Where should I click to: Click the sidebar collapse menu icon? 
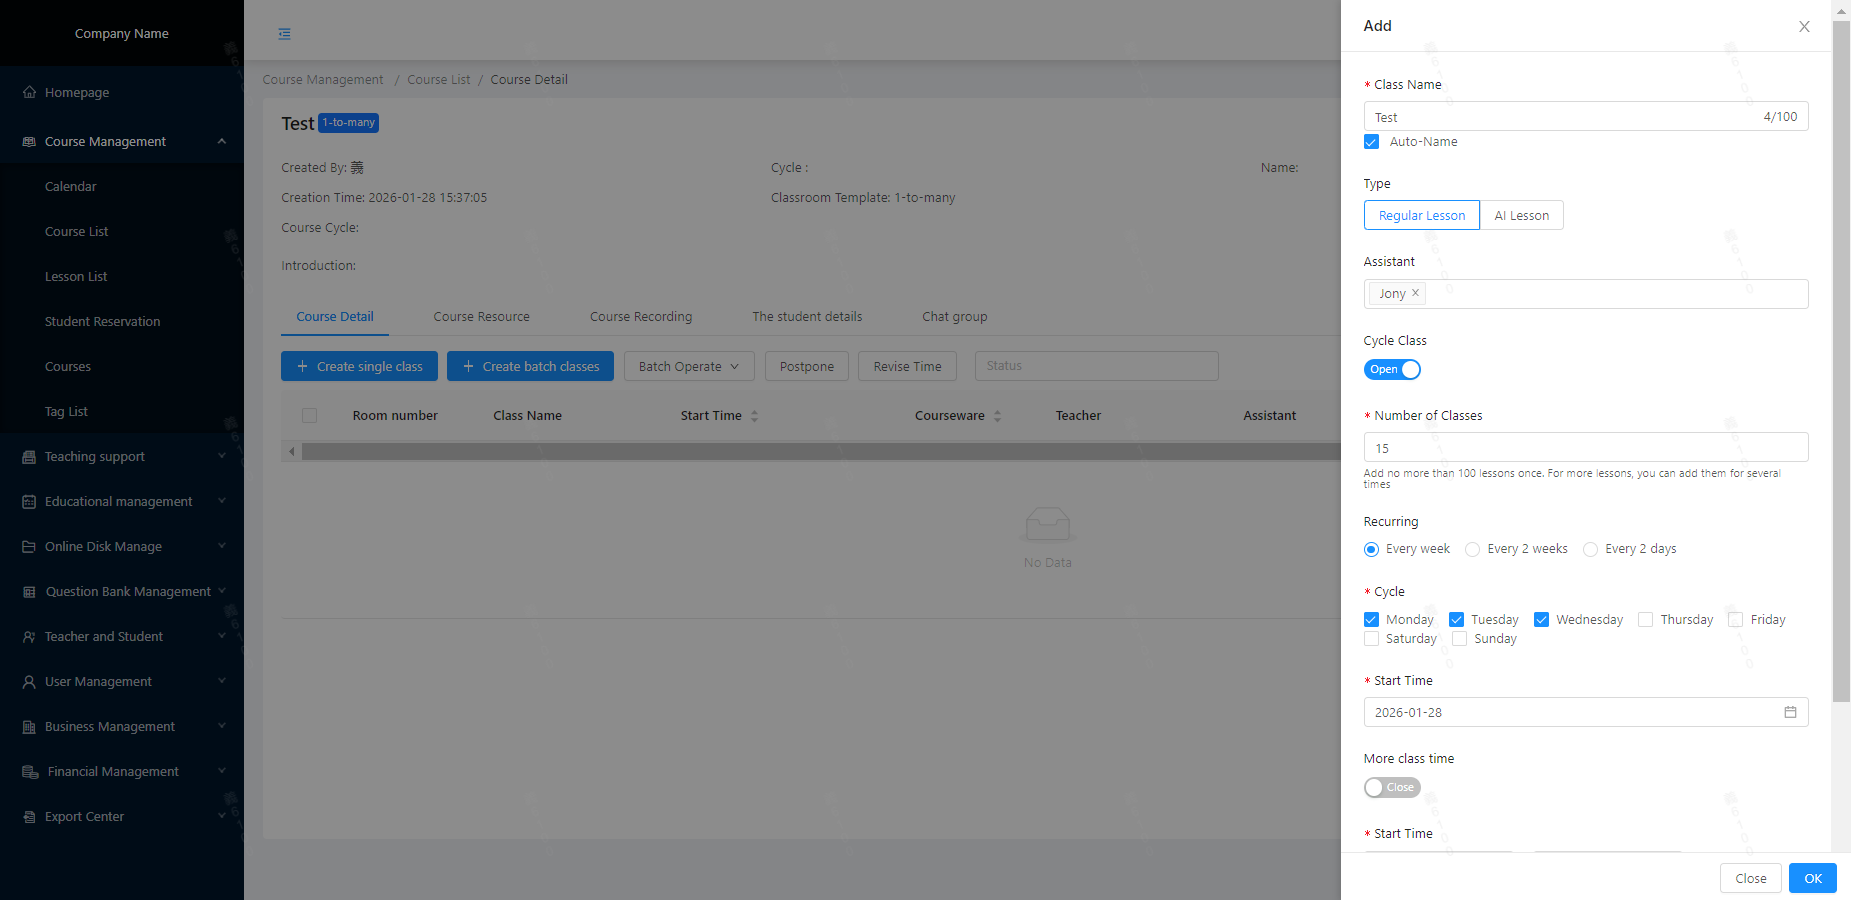pos(285,34)
